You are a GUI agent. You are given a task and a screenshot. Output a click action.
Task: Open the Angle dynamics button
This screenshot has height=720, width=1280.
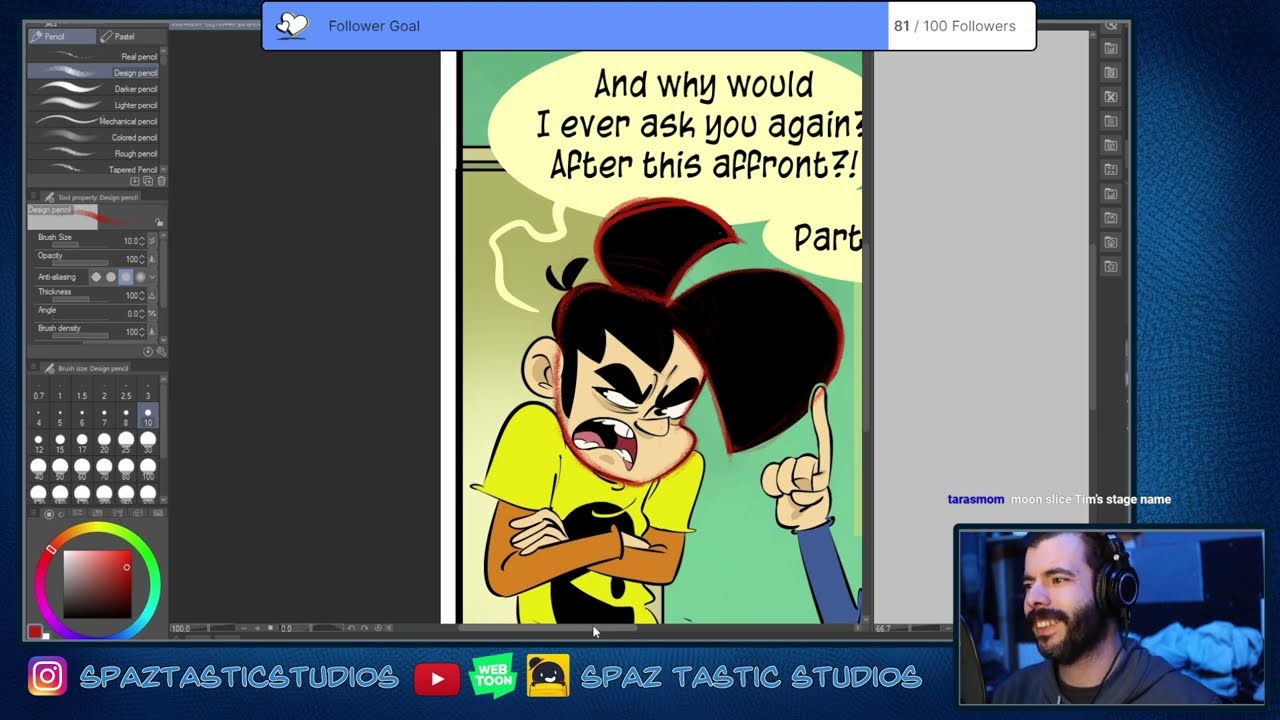coord(152,314)
